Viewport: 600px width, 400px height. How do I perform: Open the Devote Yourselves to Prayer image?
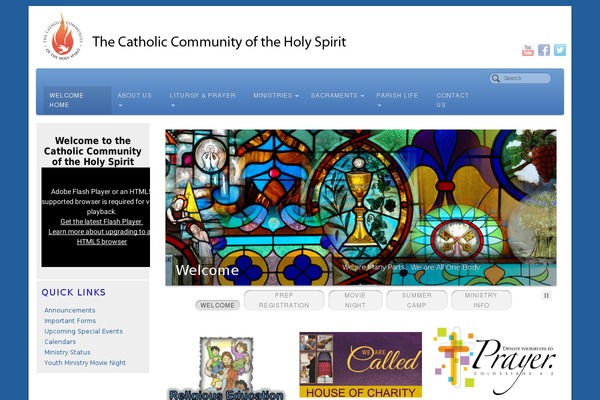pyautogui.click(x=494, y=361)
